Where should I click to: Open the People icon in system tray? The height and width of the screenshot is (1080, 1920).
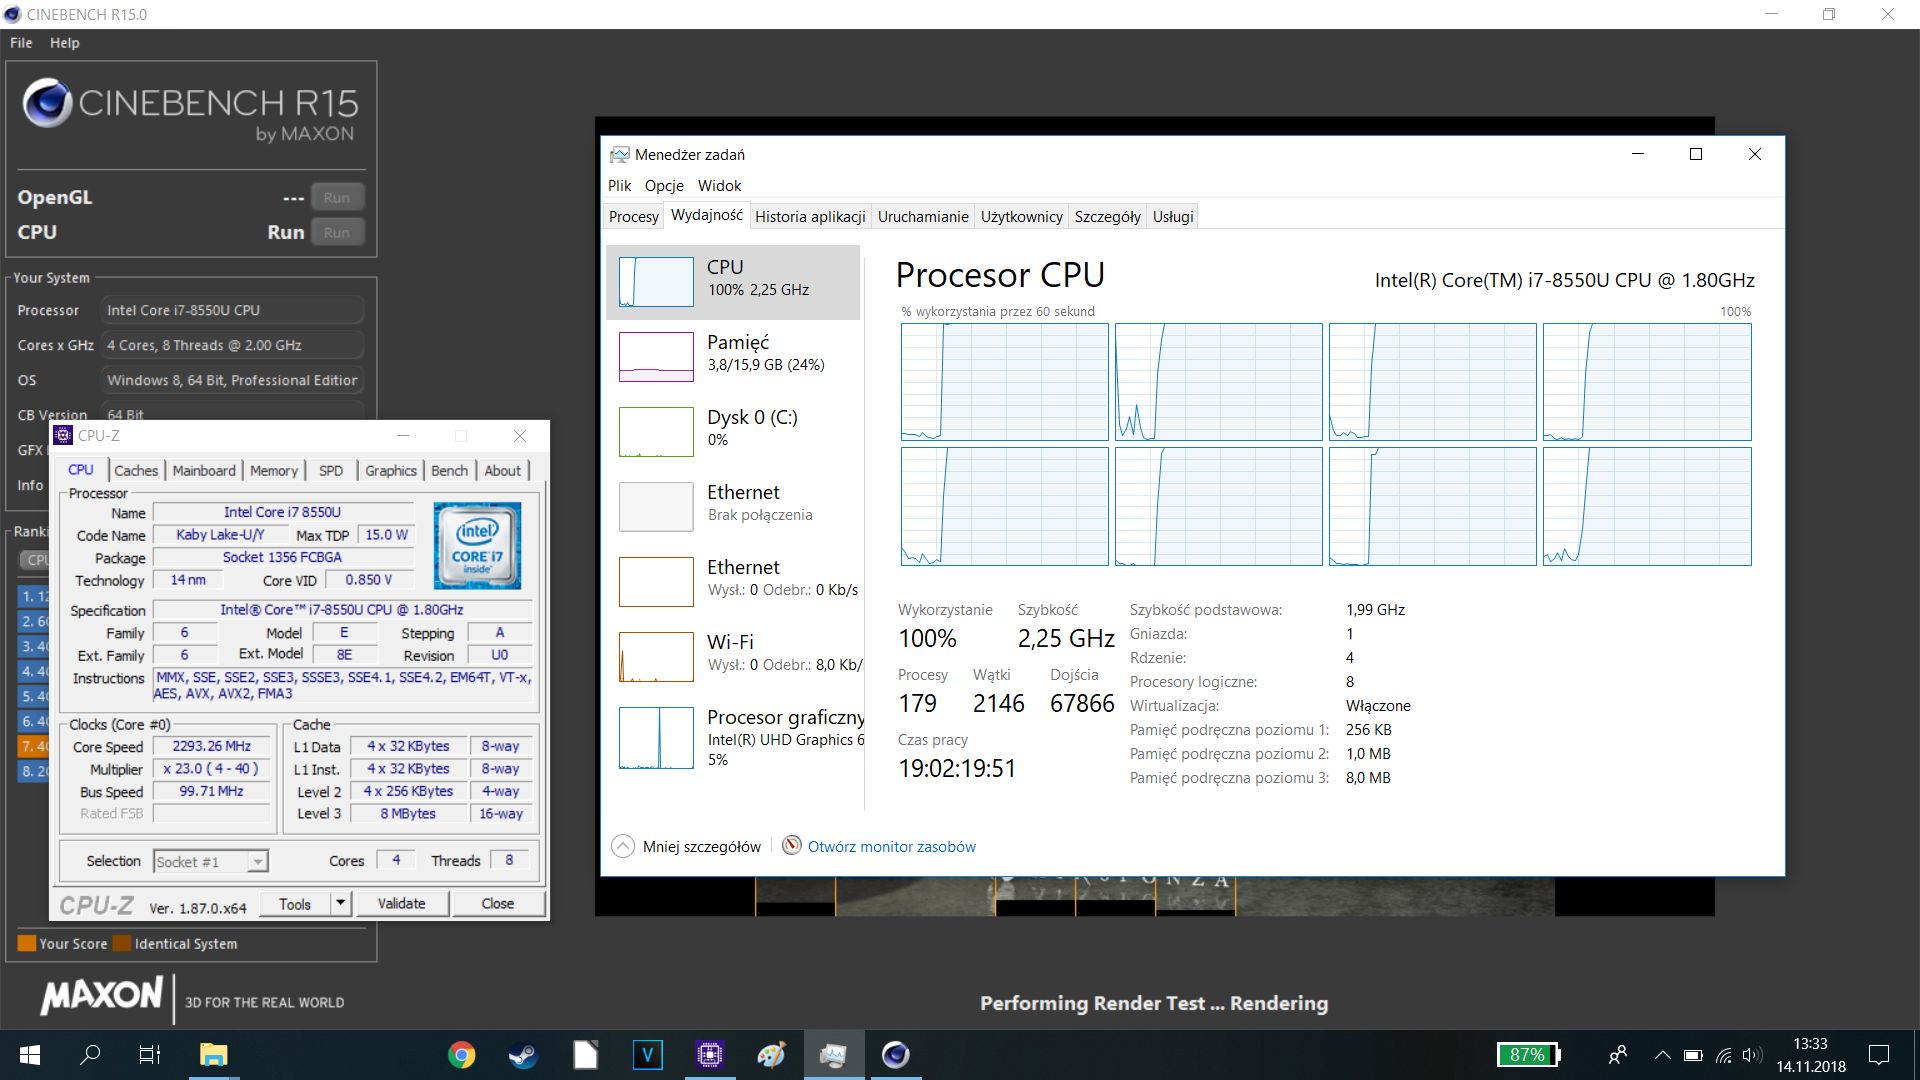(1617, 1055)
